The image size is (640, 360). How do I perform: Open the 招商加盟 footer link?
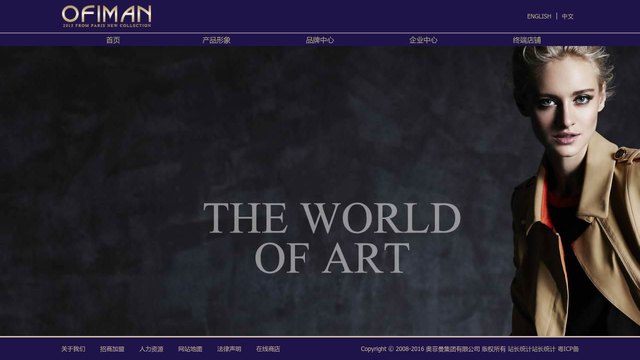click(x=112, y=349)
